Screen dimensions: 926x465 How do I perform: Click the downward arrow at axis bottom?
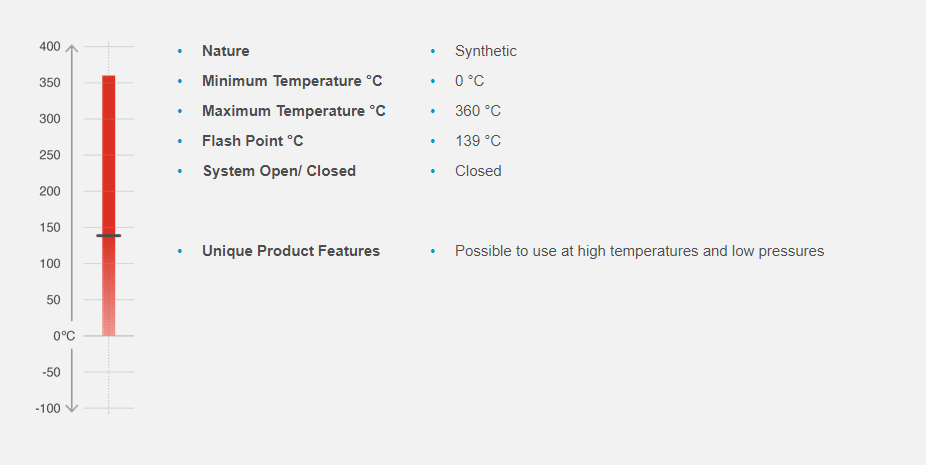click(x=72, y=407)
